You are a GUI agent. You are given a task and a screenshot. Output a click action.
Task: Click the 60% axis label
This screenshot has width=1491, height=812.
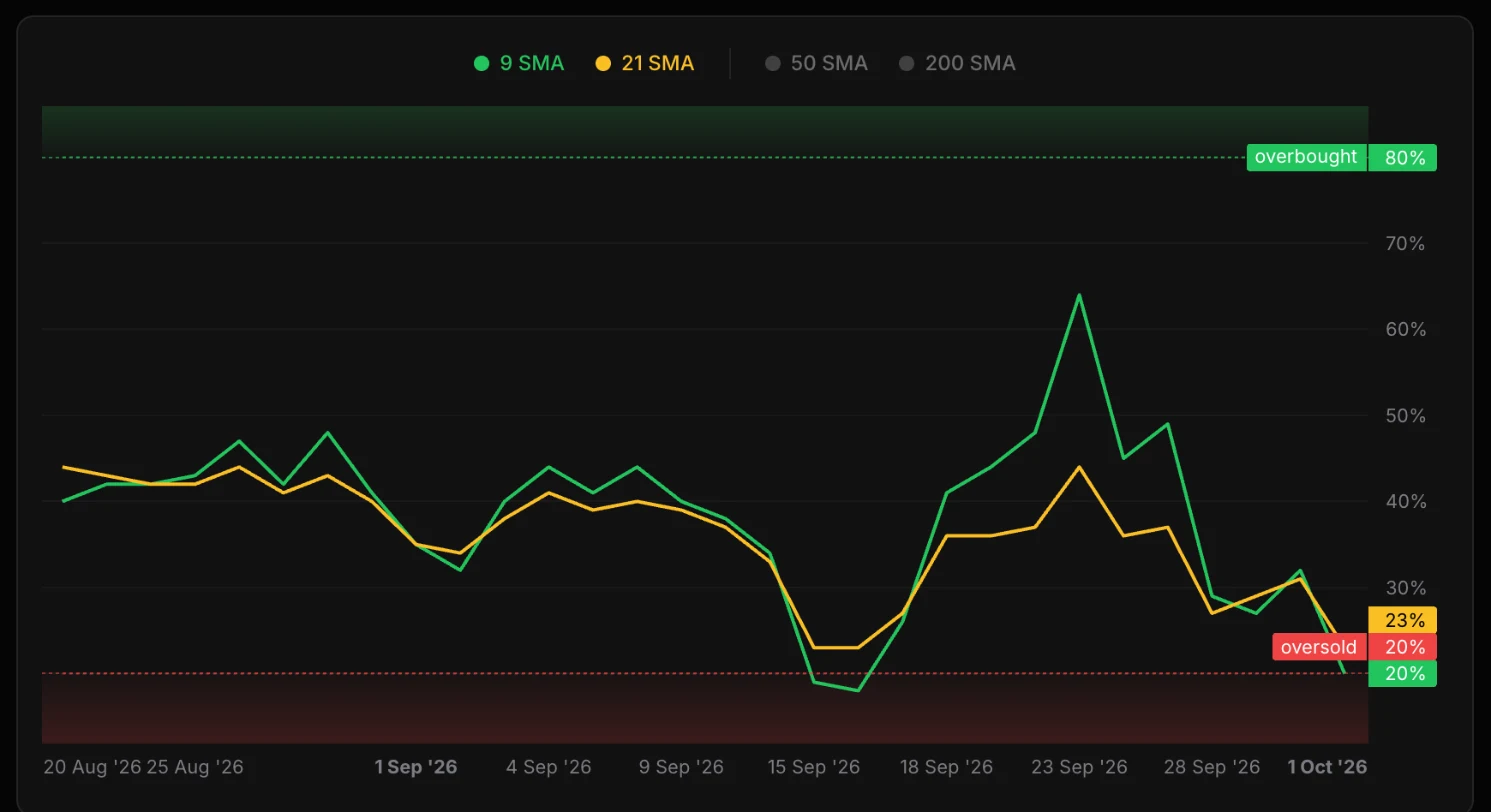(1404, 330)
